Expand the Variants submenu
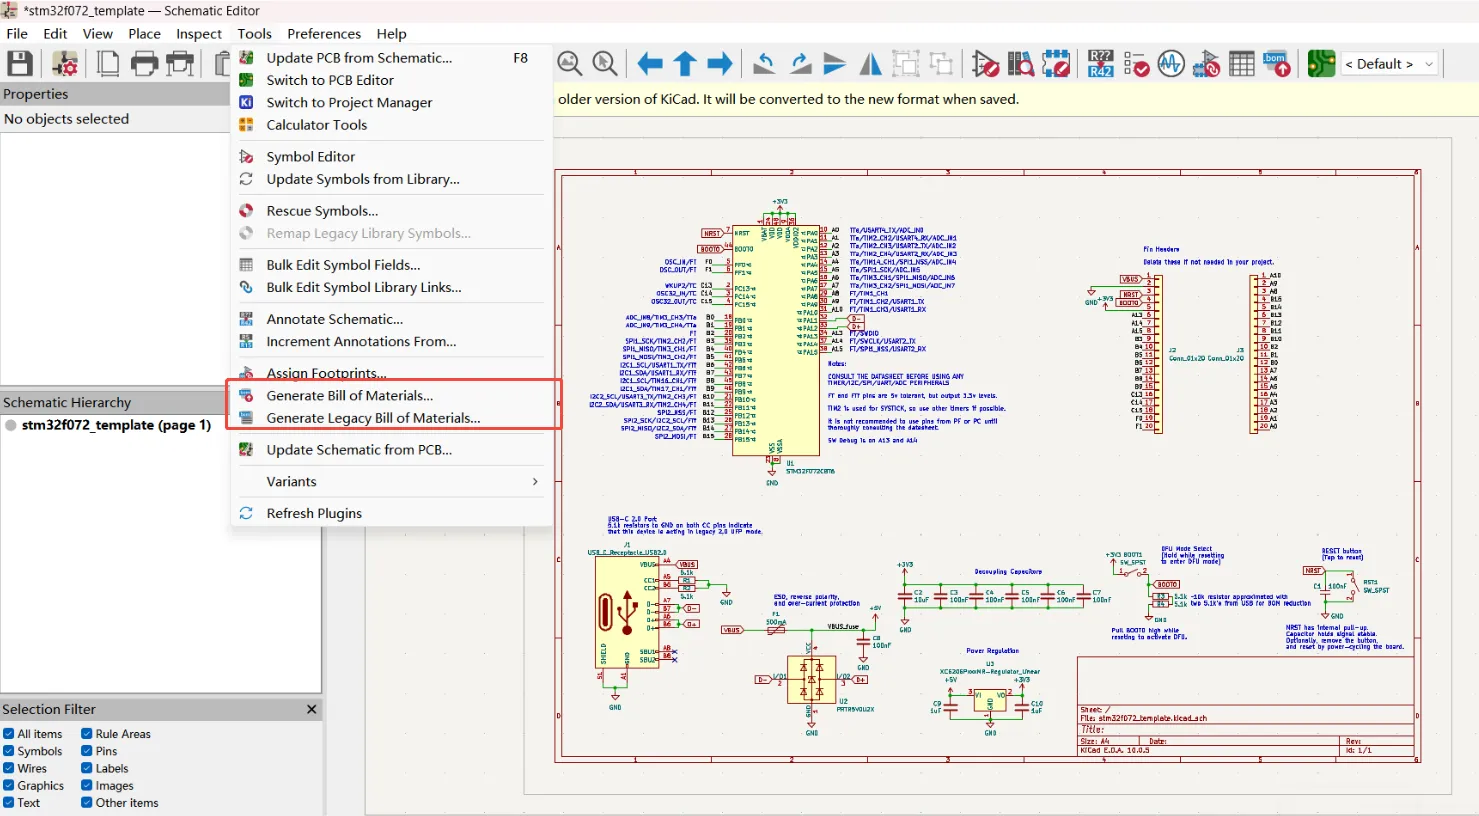This screenshot has height=816, width=1479. (x=391, y=481)
